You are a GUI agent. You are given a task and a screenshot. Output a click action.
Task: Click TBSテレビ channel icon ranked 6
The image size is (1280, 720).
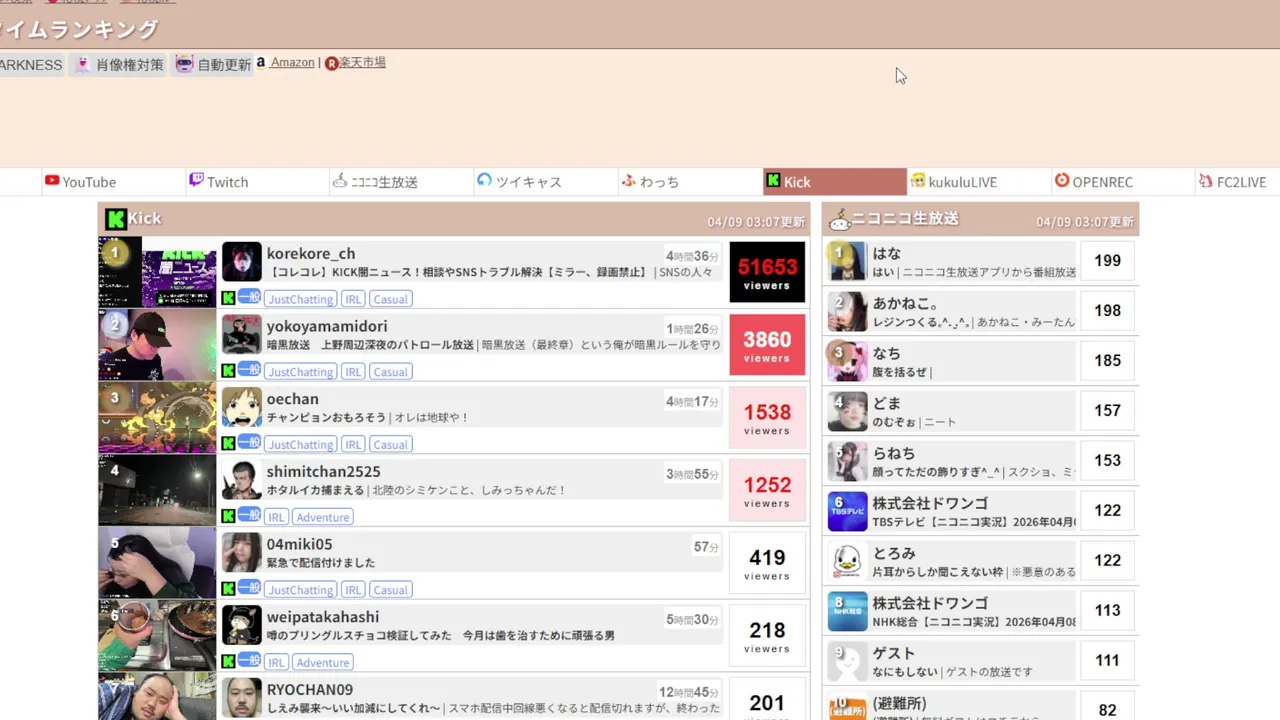point(847,511)
